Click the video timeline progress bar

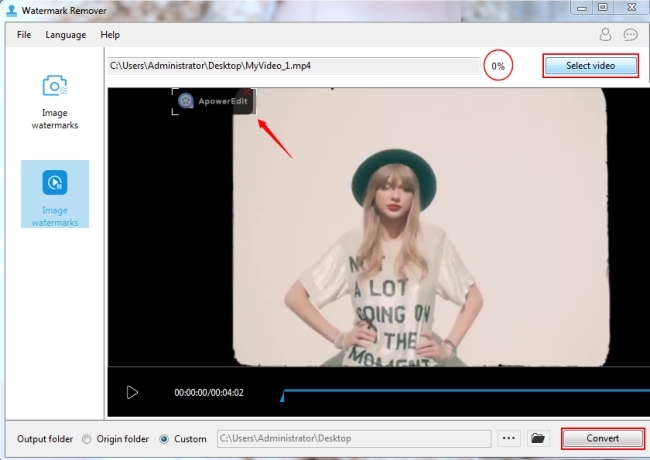click(x=460, y=391)
